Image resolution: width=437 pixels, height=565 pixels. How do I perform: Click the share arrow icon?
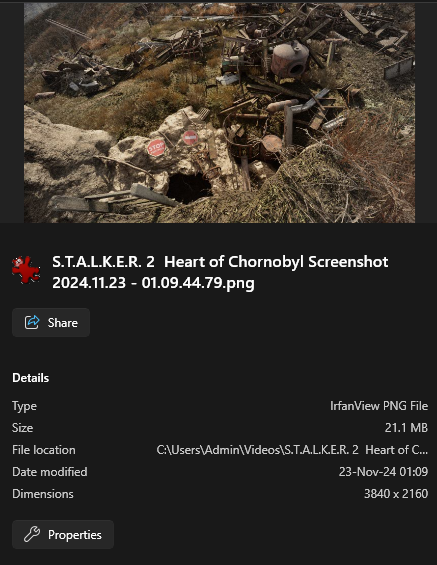click(32, 322)
